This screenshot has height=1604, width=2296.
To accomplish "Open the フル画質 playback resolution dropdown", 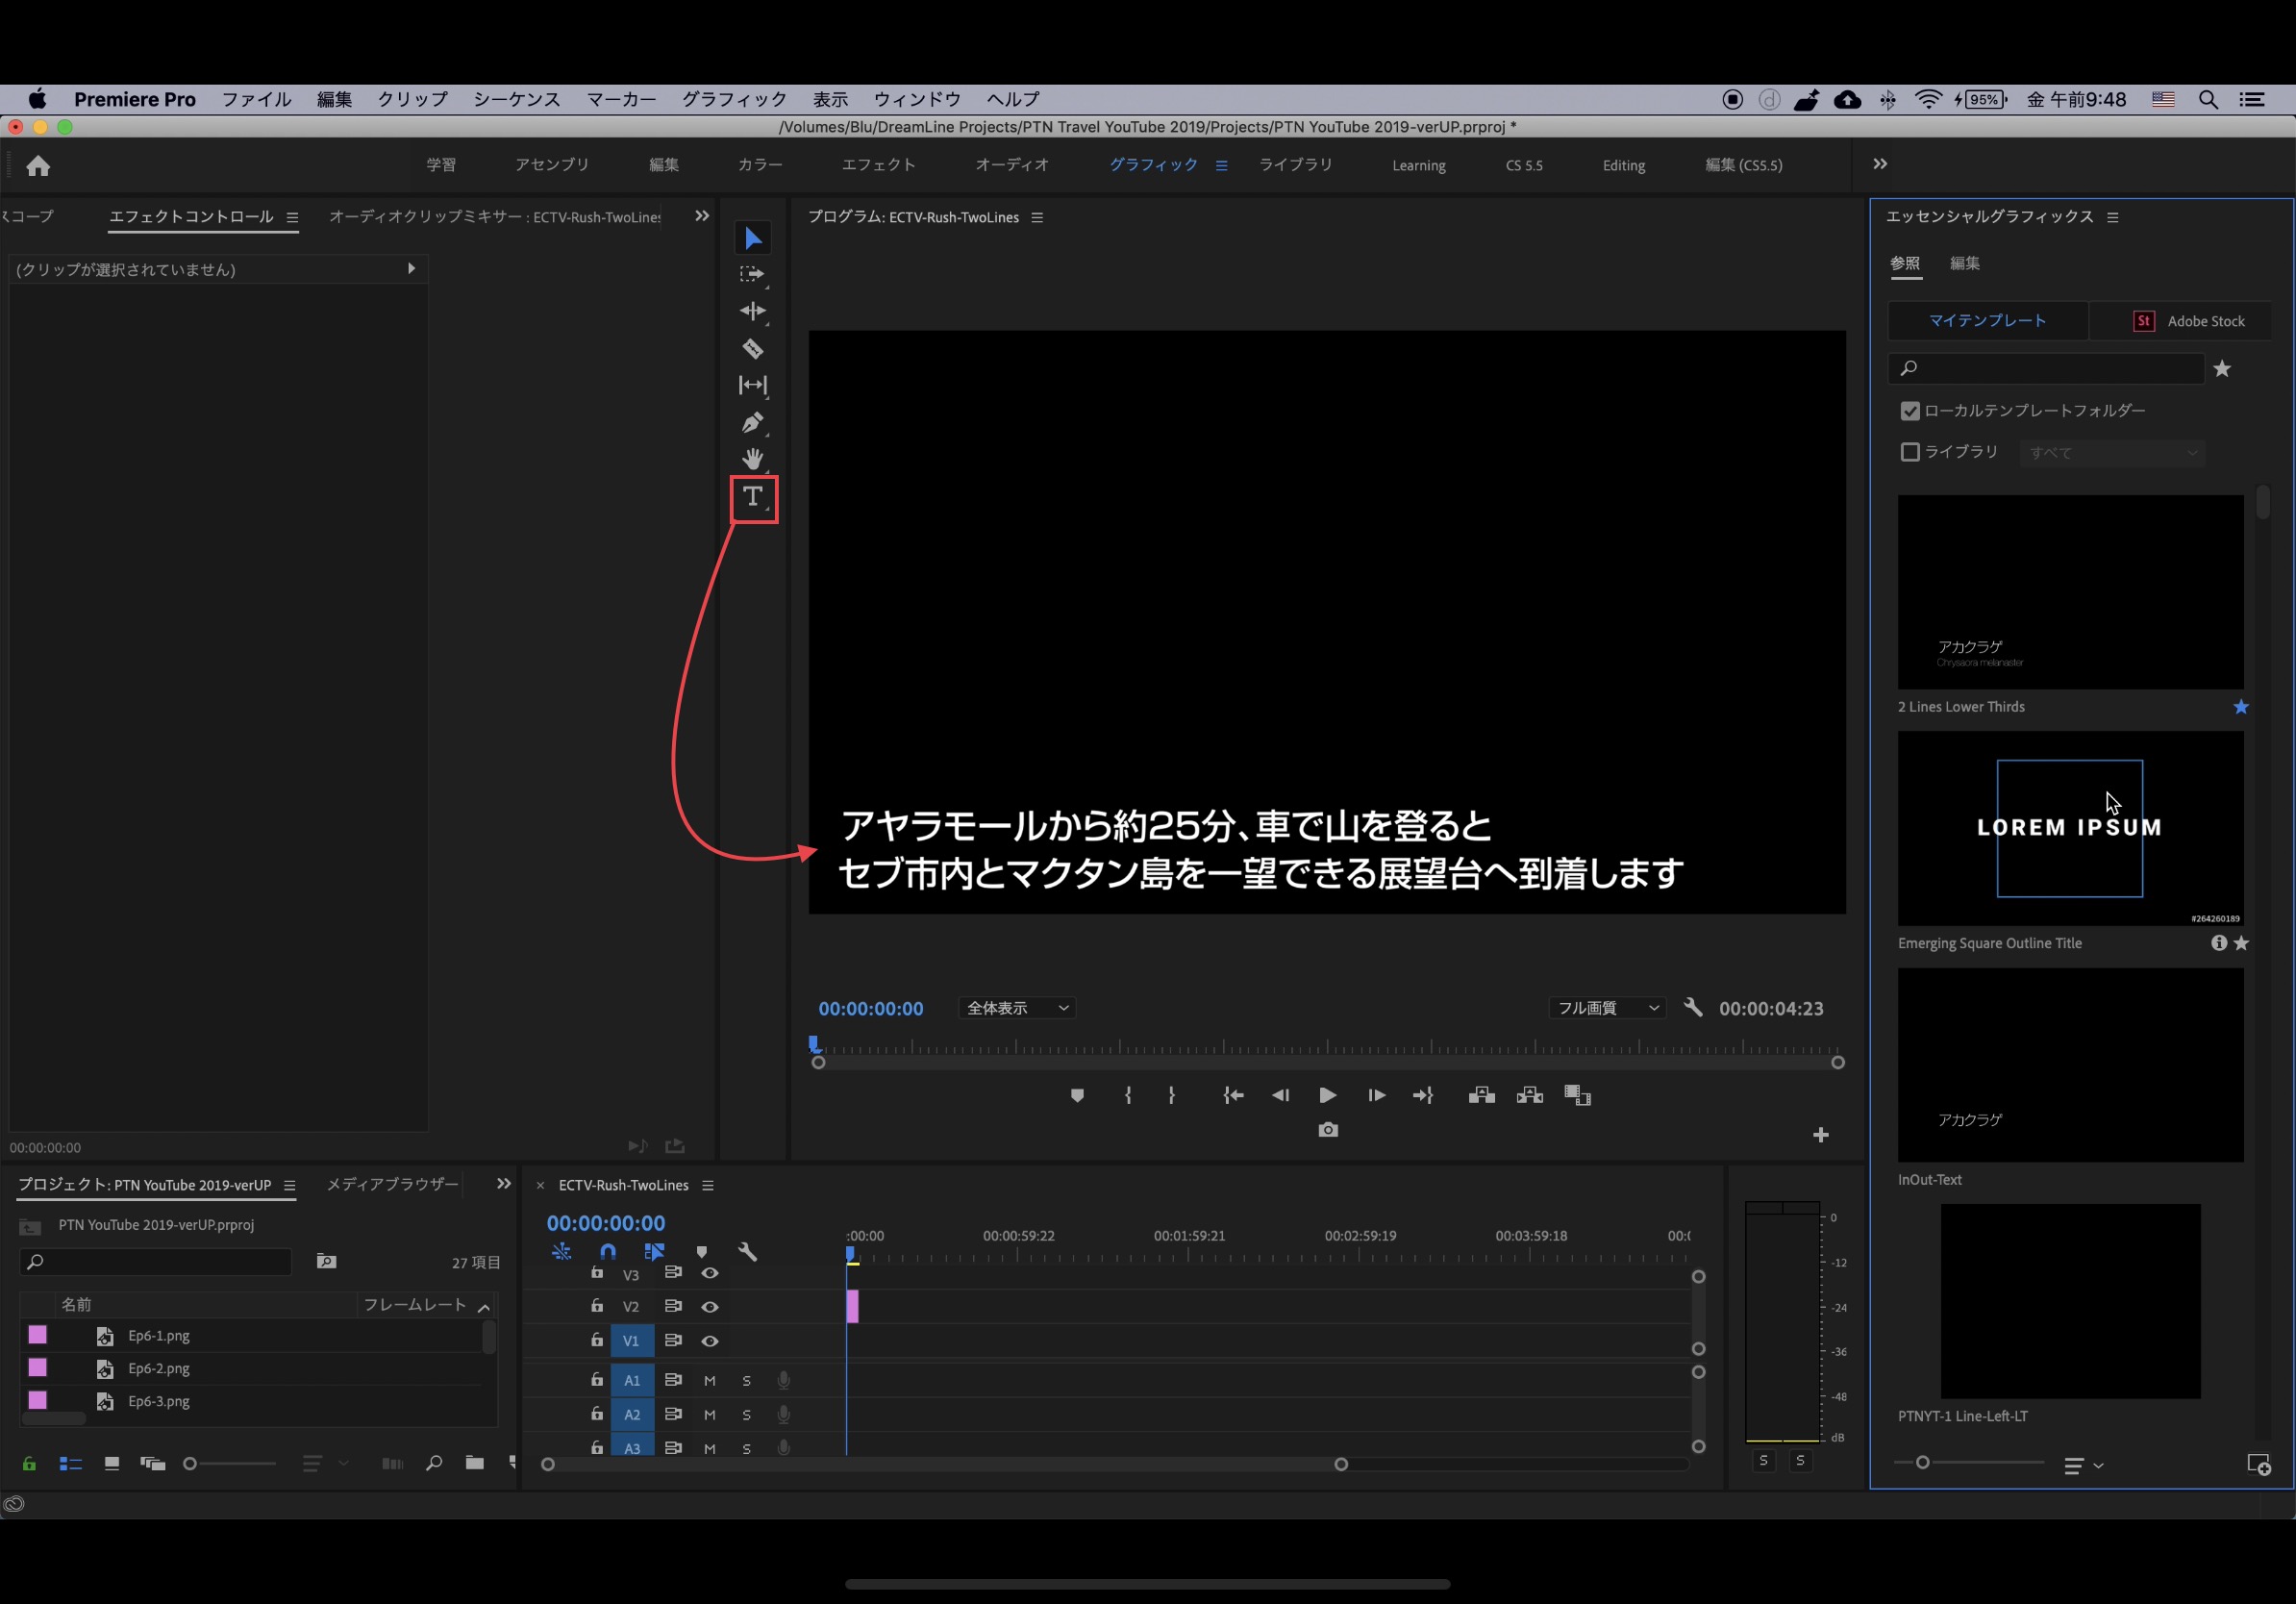I will (1607, 1008).
